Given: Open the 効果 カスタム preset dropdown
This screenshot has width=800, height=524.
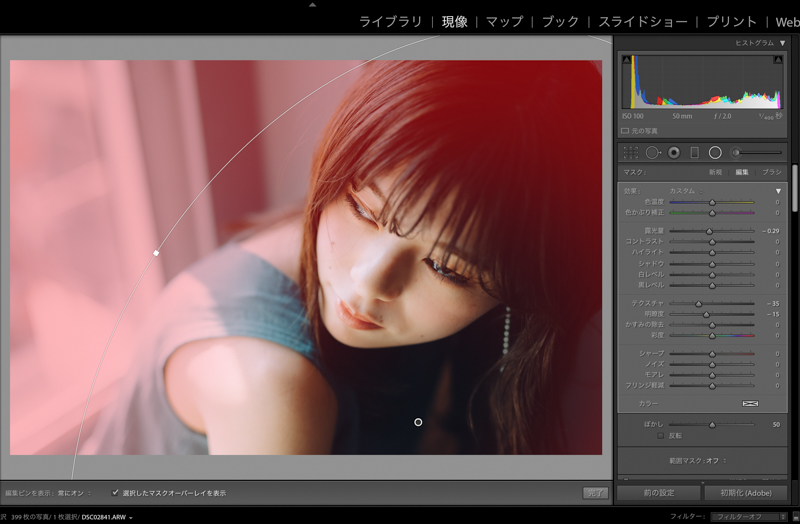Looking at the screenshot, I should click(686, 191).
